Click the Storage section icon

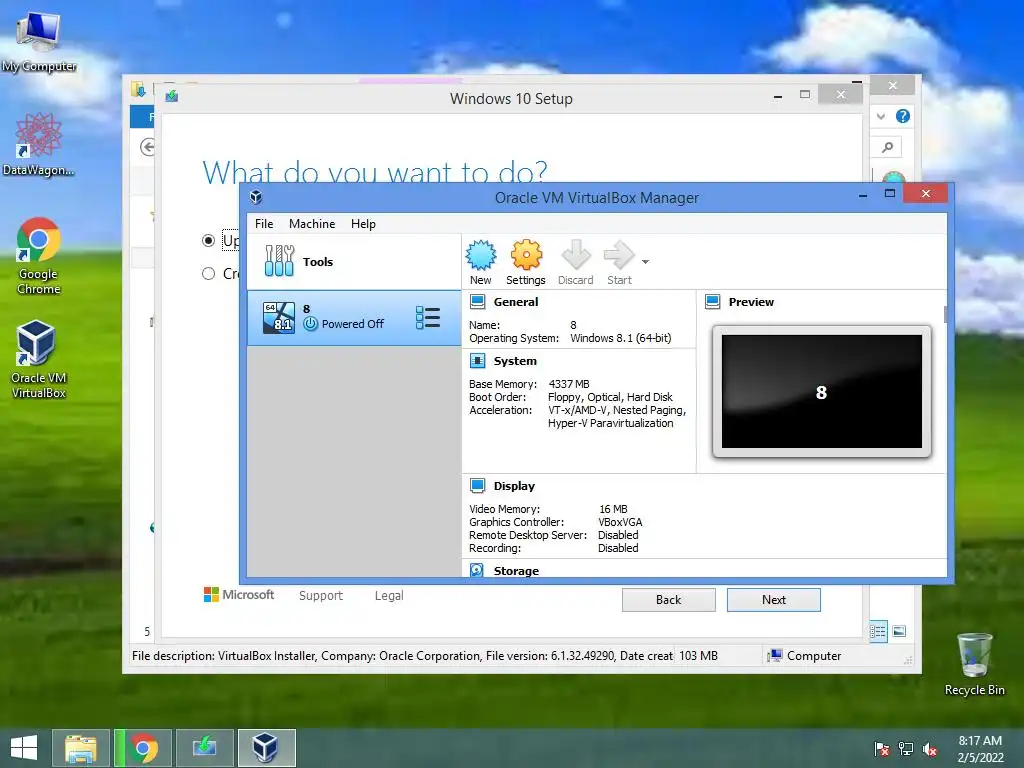[477, 570]
